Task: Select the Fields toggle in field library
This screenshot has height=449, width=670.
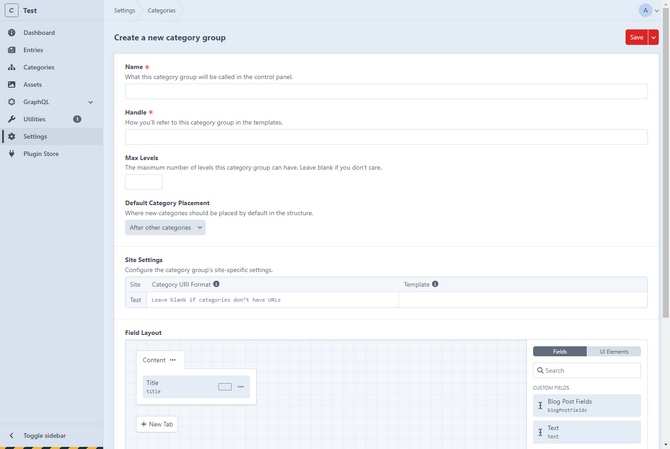Action: pos(560,351)
